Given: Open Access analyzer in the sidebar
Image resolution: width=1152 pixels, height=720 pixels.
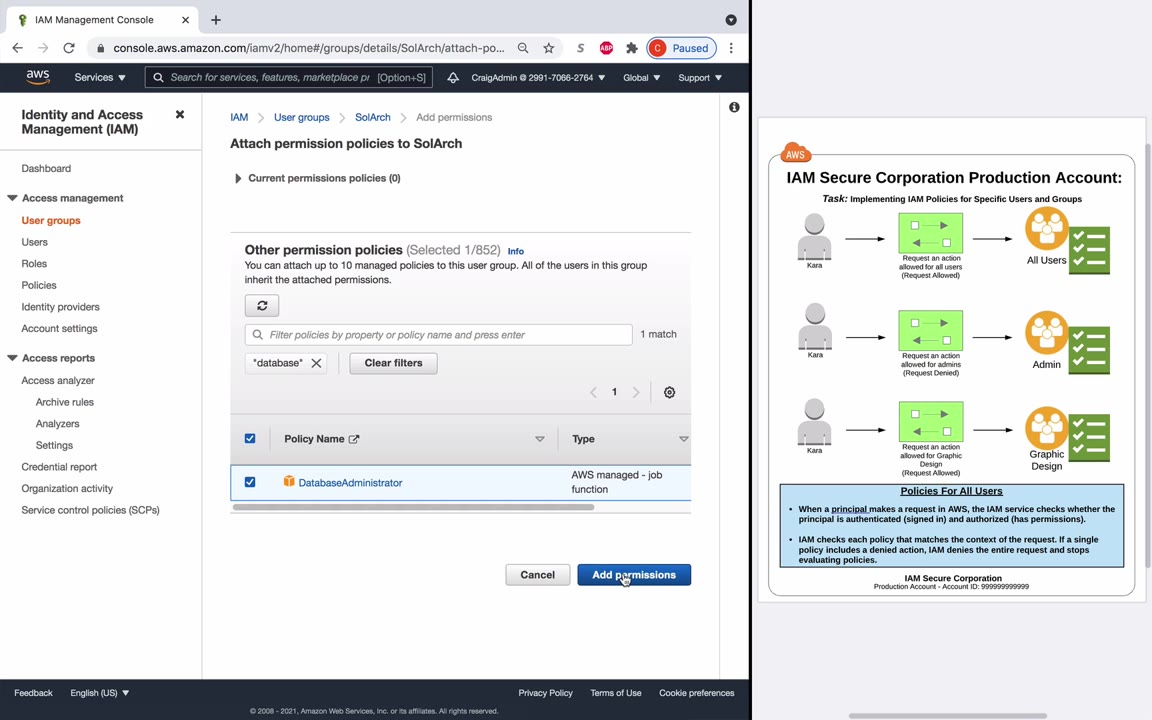Looking at the screenshot, I should (58, 381).
